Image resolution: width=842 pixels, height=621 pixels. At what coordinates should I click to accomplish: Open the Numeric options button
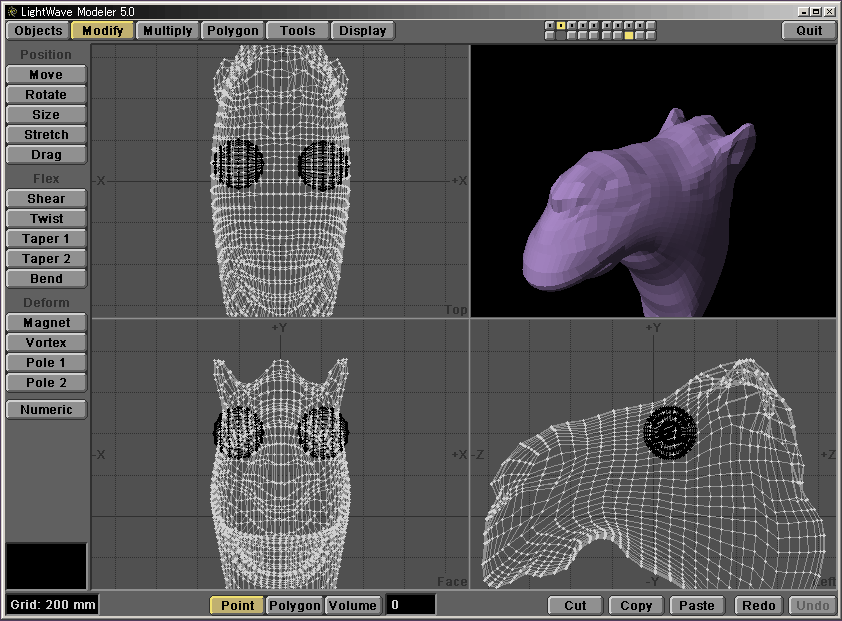point(46,409)
